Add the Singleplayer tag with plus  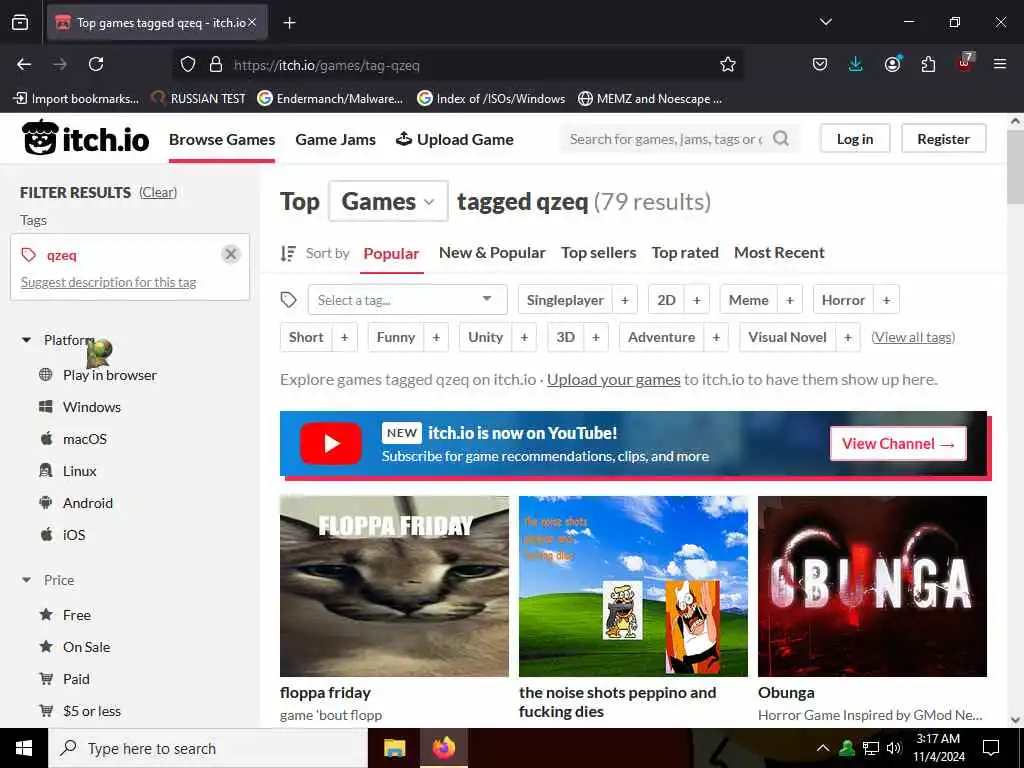coord(625,300)
